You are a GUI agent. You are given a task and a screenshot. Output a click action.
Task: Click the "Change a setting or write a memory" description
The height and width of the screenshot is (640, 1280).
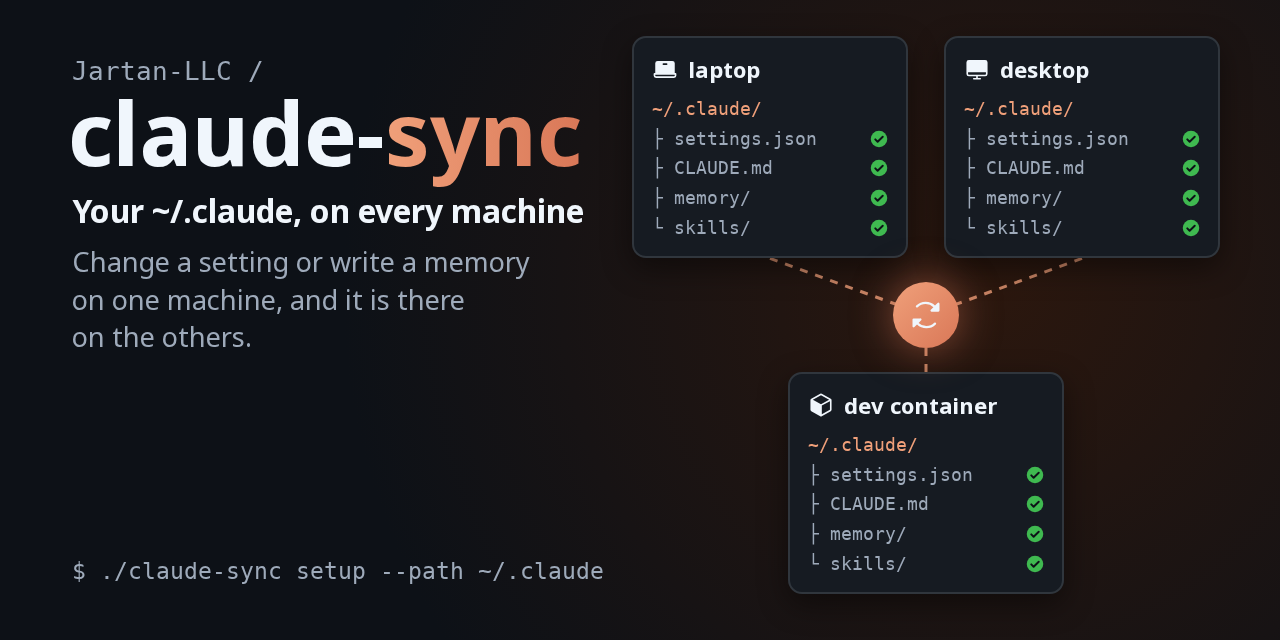[301, 262]
